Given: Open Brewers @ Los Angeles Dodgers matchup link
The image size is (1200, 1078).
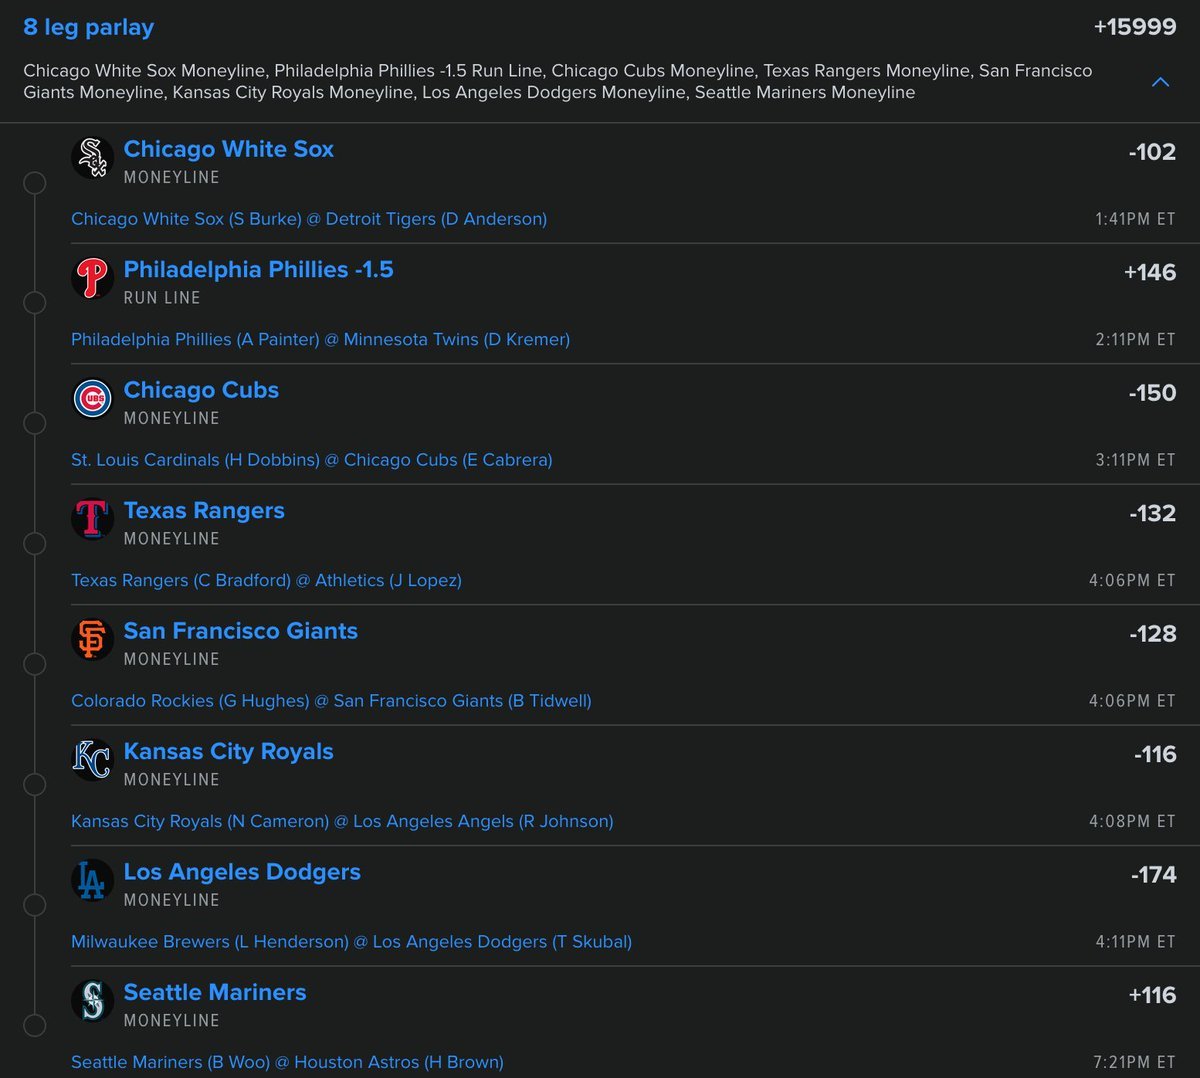Looking at the screenshot, I should pos(351,942).
